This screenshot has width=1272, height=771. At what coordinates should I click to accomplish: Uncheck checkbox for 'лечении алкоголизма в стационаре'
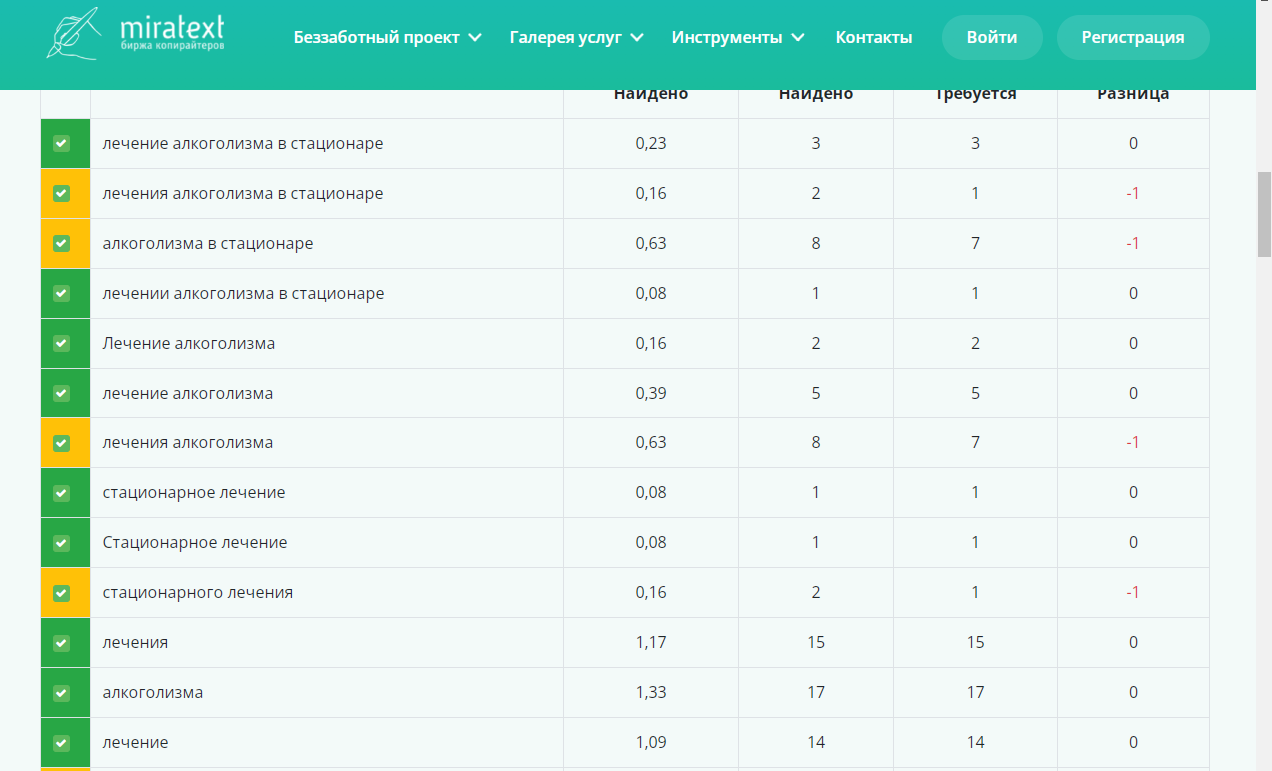[61, 293]
